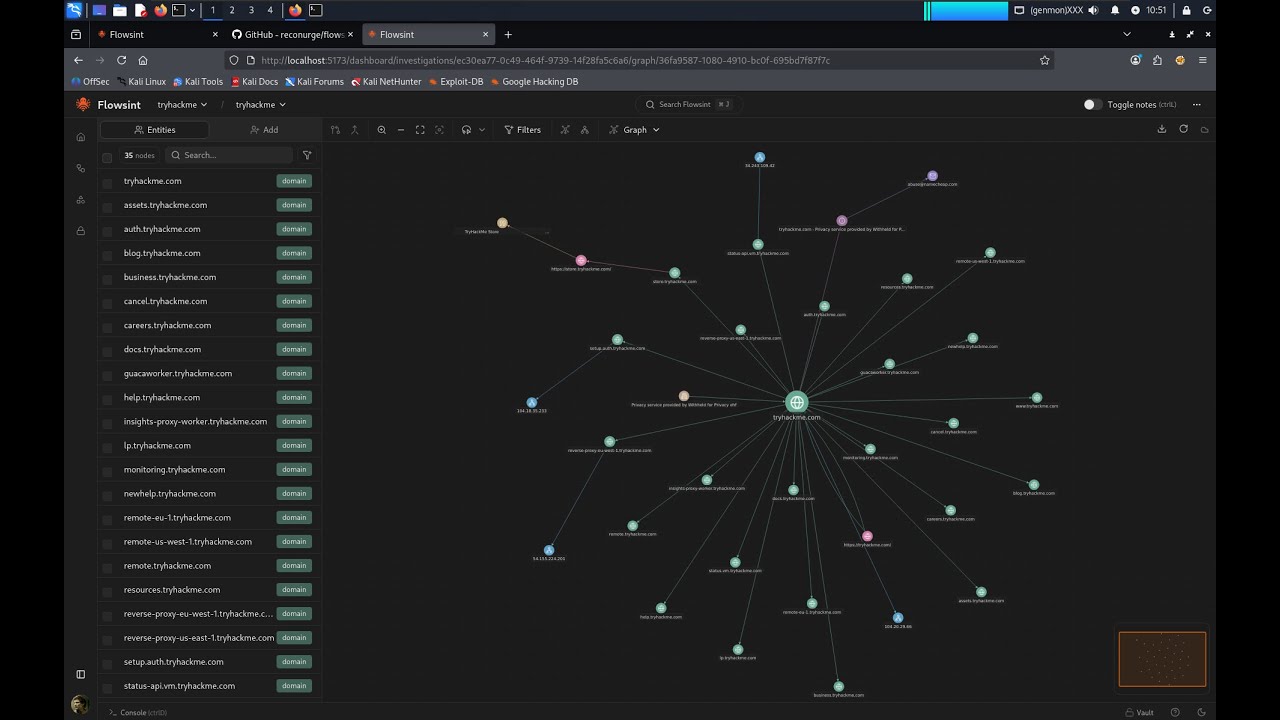Open the second tryhackme breadcrumb dropdown
Image resolution: width=1280 pixels, height=720 pixels.
coord(260,104)
